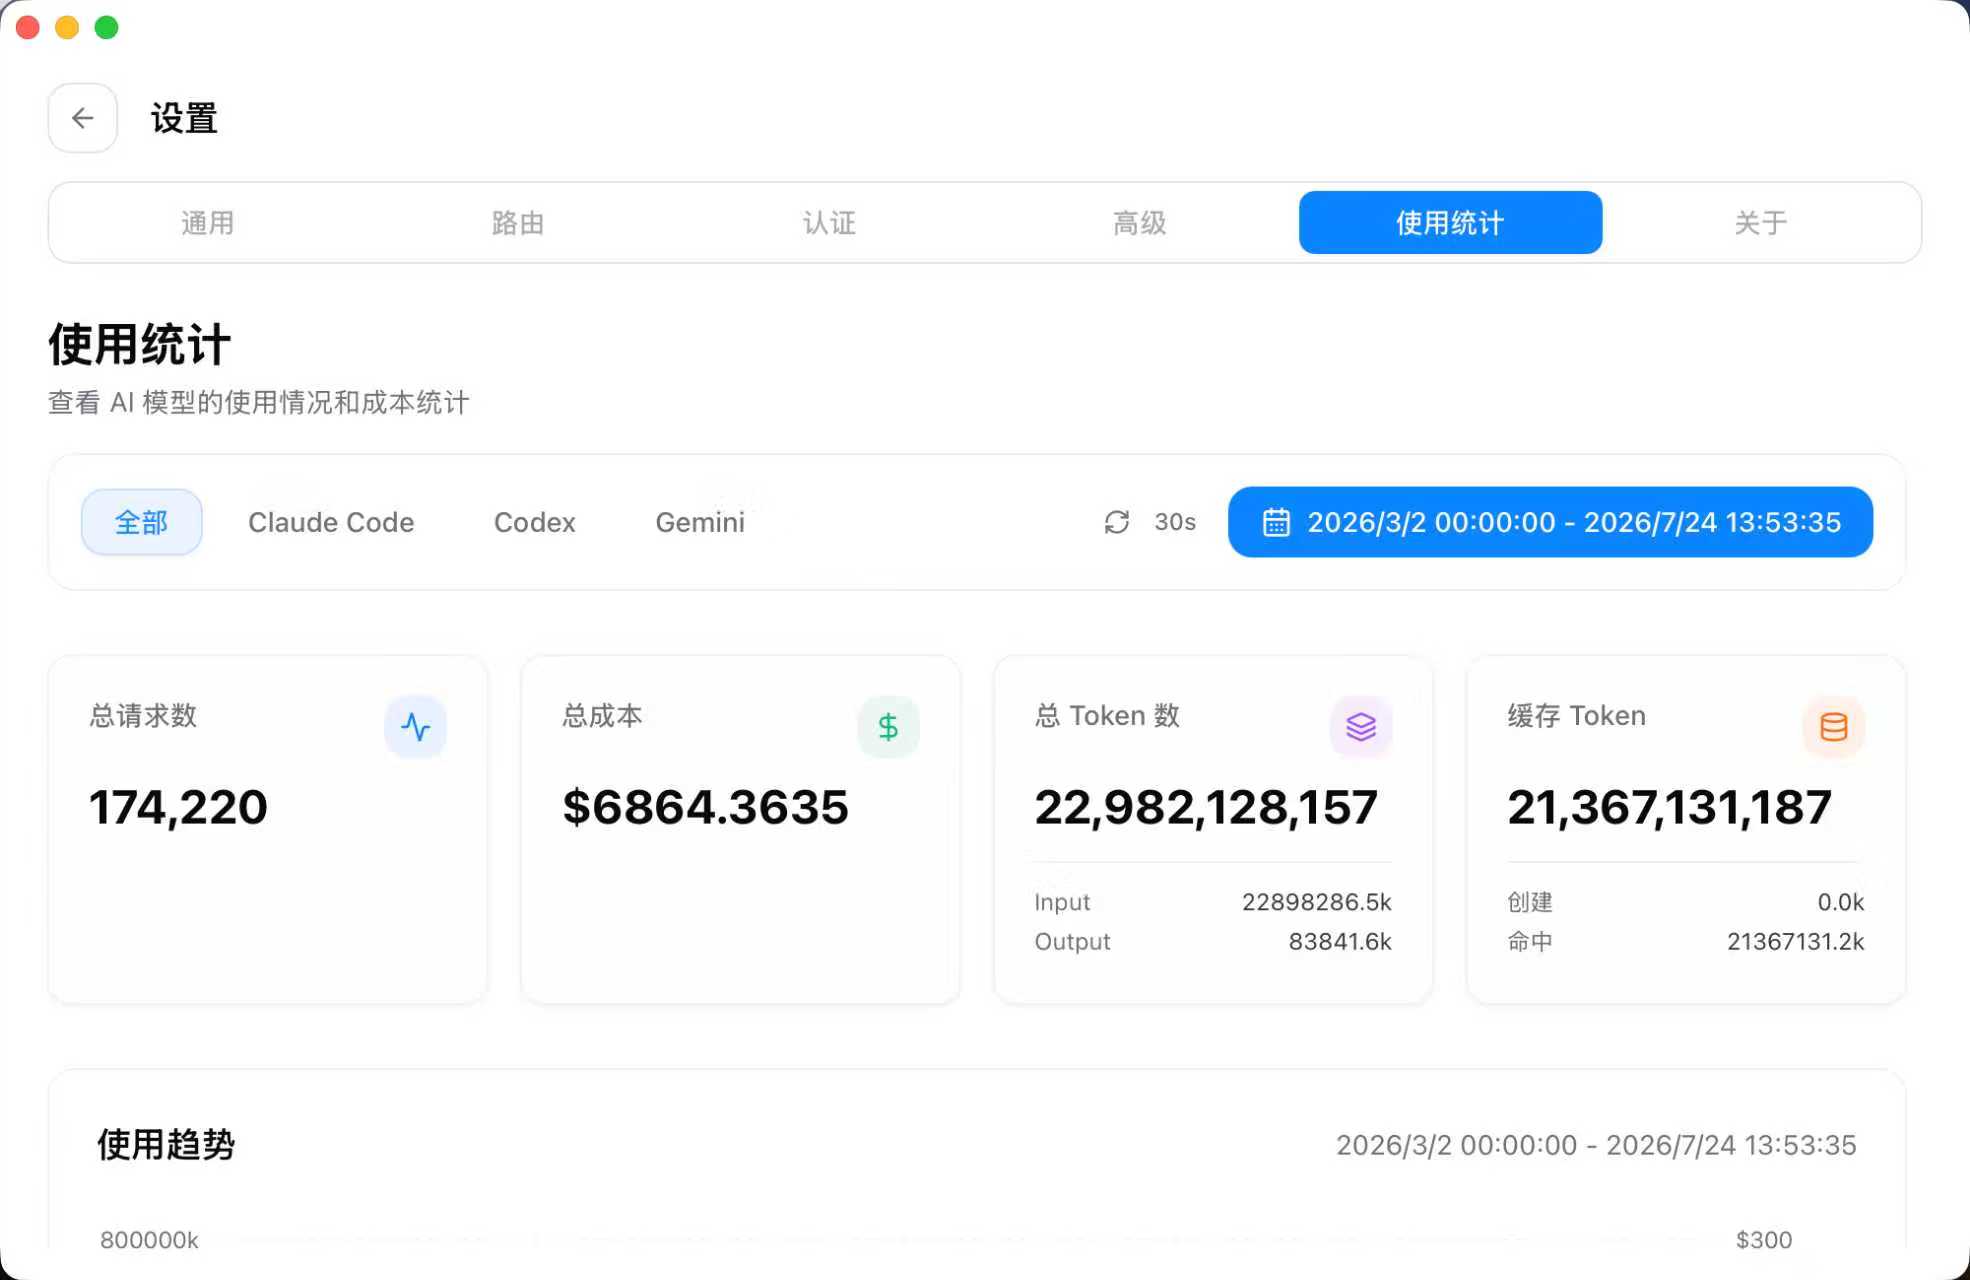The height and width of the screenshot is (1280, 1970).
Task: Minimize the window with yellow button
Action: [67, 27]
